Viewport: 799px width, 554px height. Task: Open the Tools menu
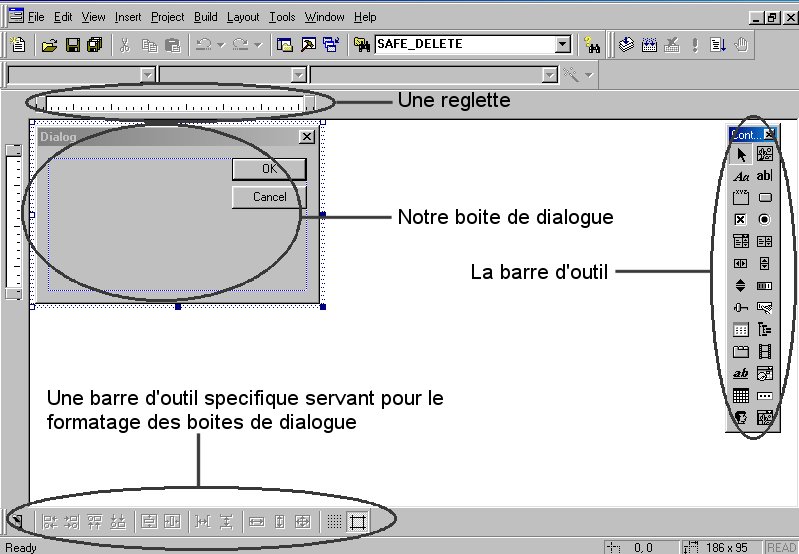coord(282,17)
